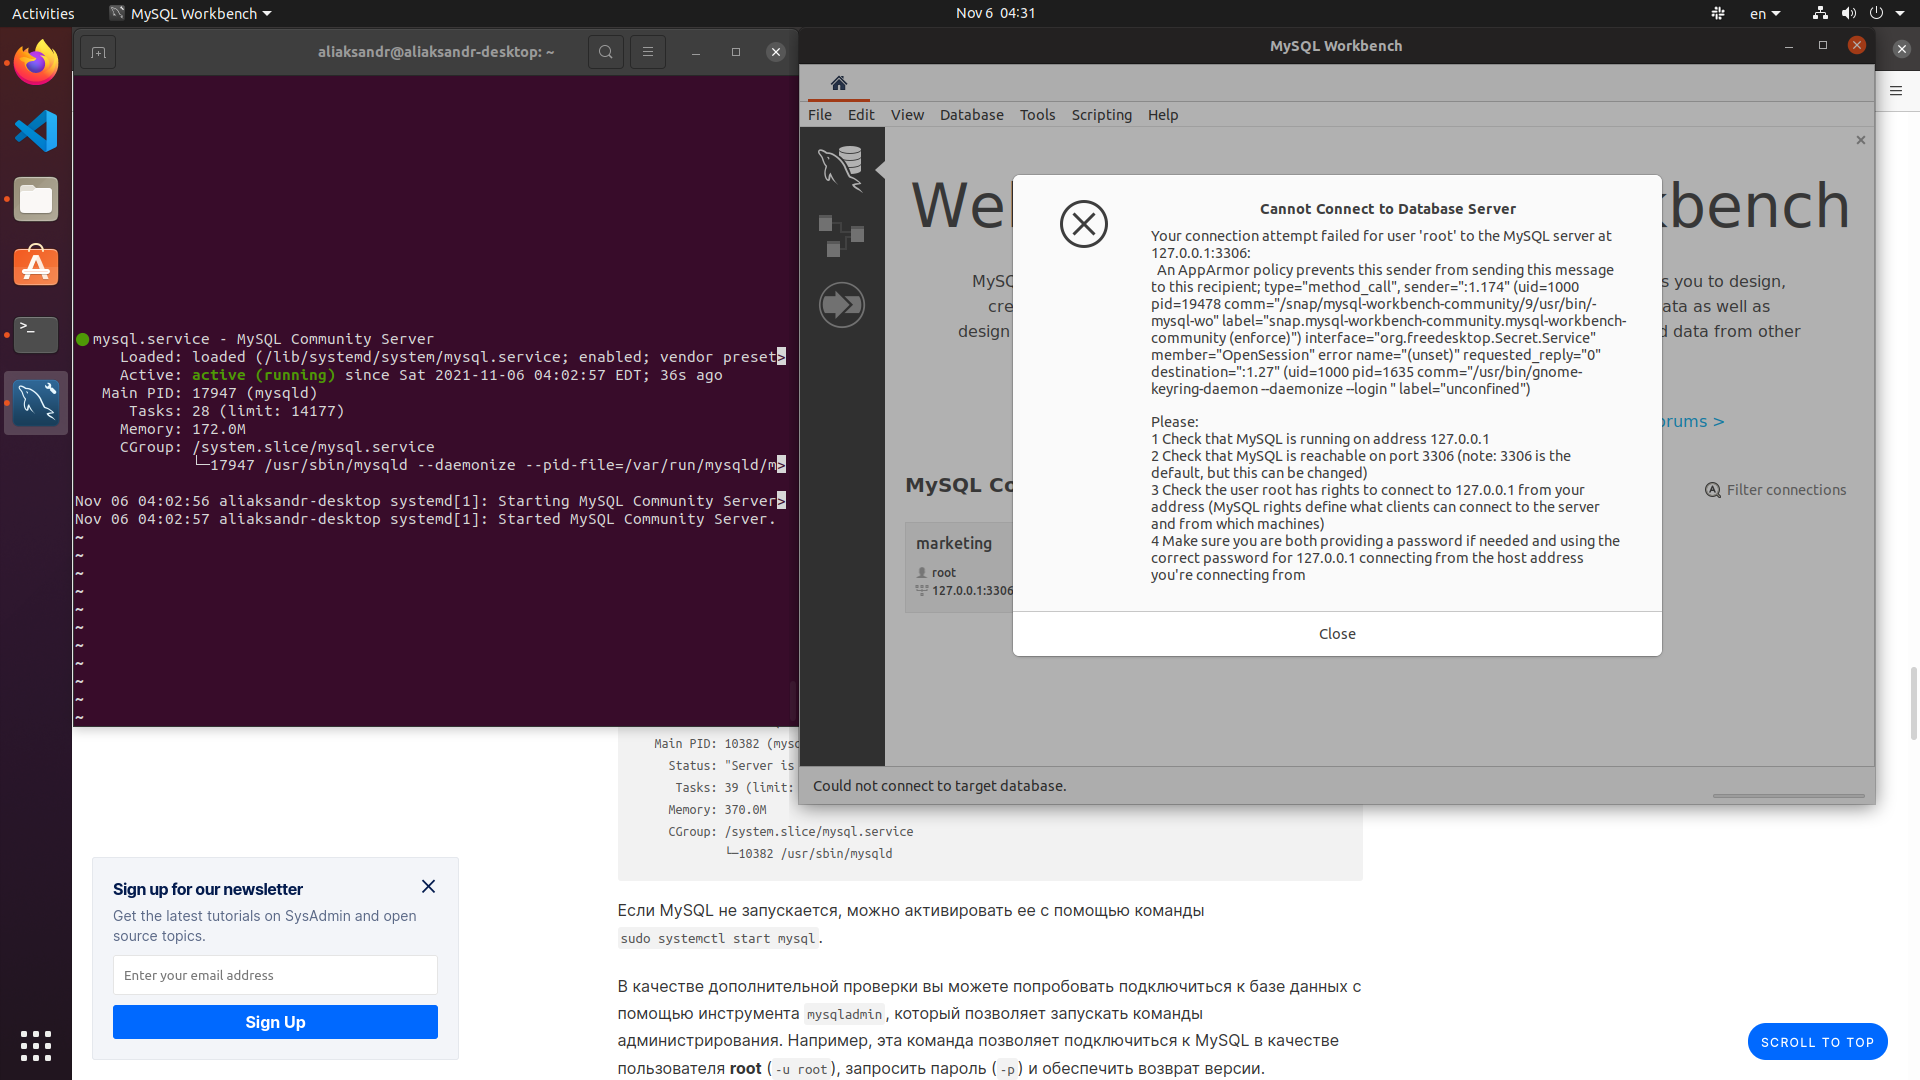Close the newsletter signup popup

(428, 886)
